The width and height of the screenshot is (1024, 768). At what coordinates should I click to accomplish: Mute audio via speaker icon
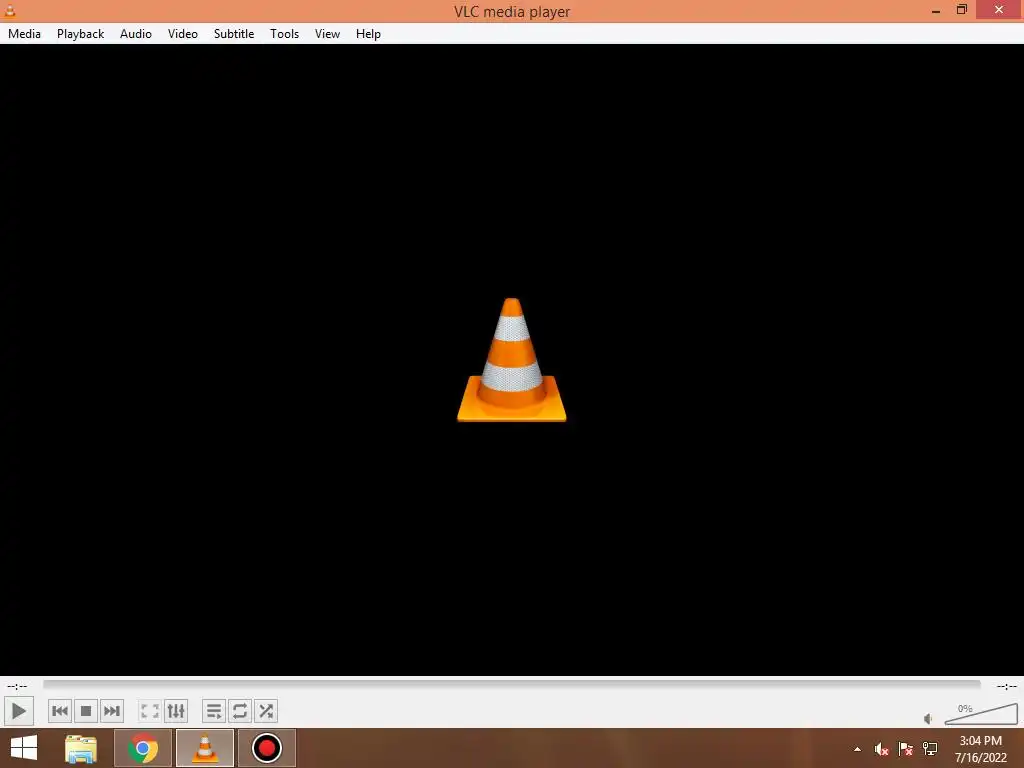pyautogui.click(x=928, y=718)
